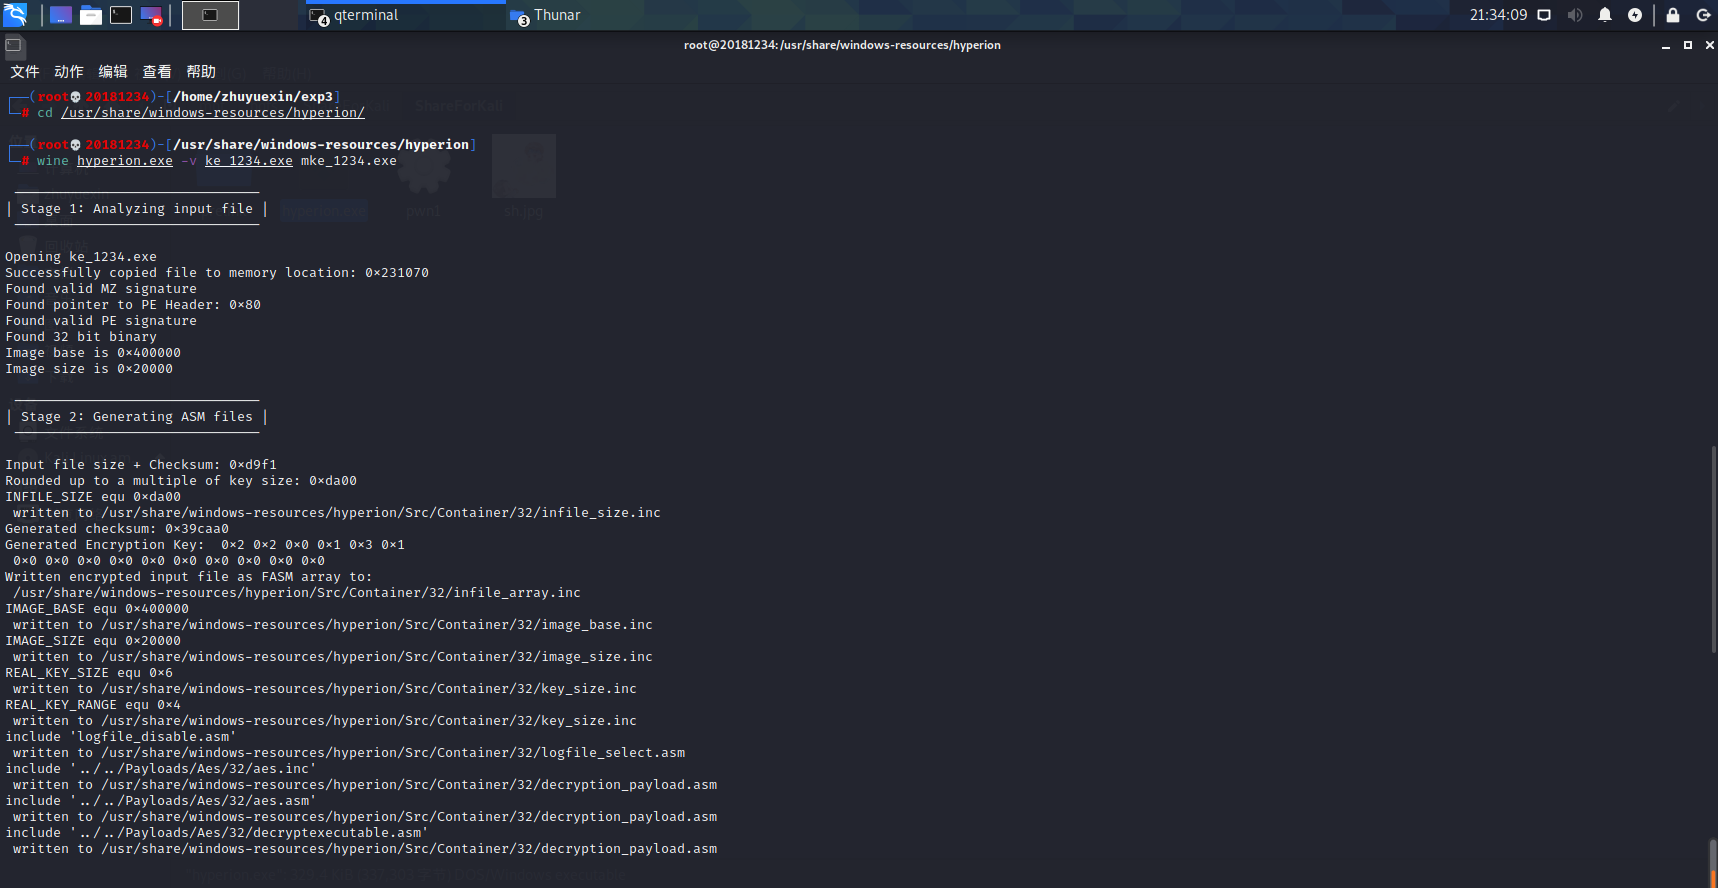Click 'REAL_KEY_SIZE equ 0x6' line
The image size is (1718, 888).
coord(89,673)
